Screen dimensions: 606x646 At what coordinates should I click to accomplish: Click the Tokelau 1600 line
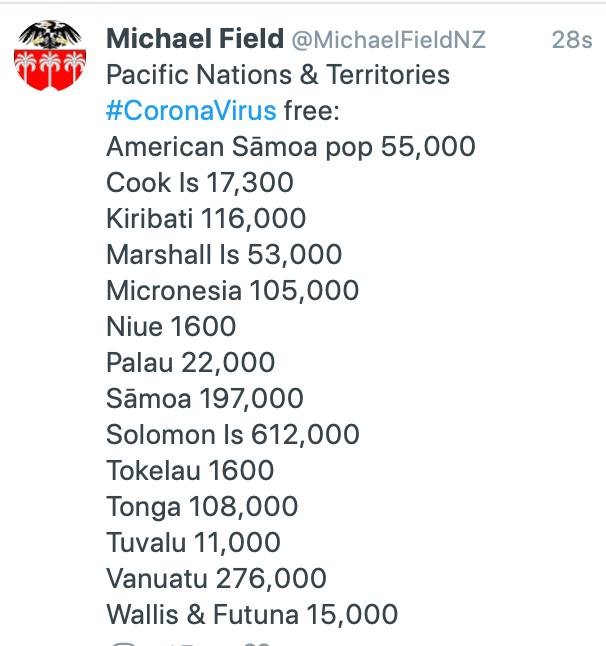190,470
